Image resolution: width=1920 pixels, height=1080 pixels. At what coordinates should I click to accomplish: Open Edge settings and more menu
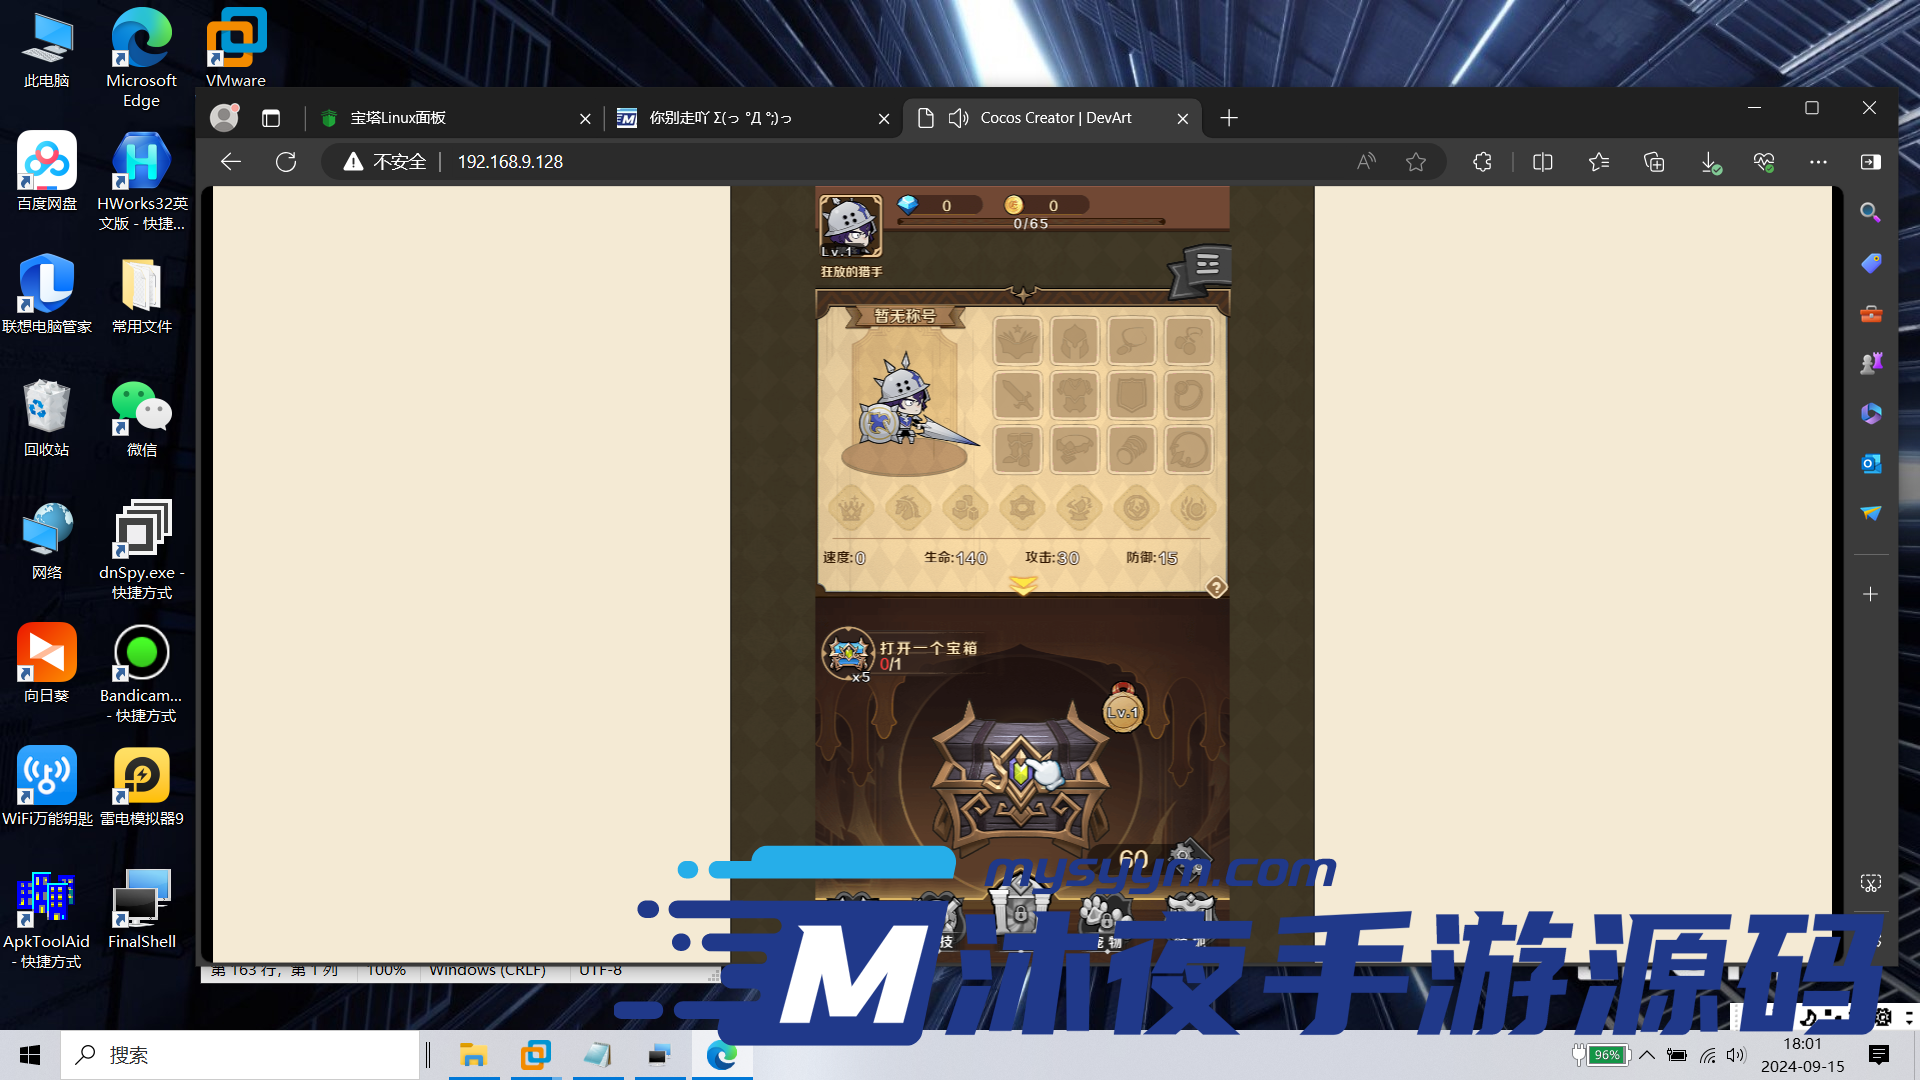click(1817, 162)
